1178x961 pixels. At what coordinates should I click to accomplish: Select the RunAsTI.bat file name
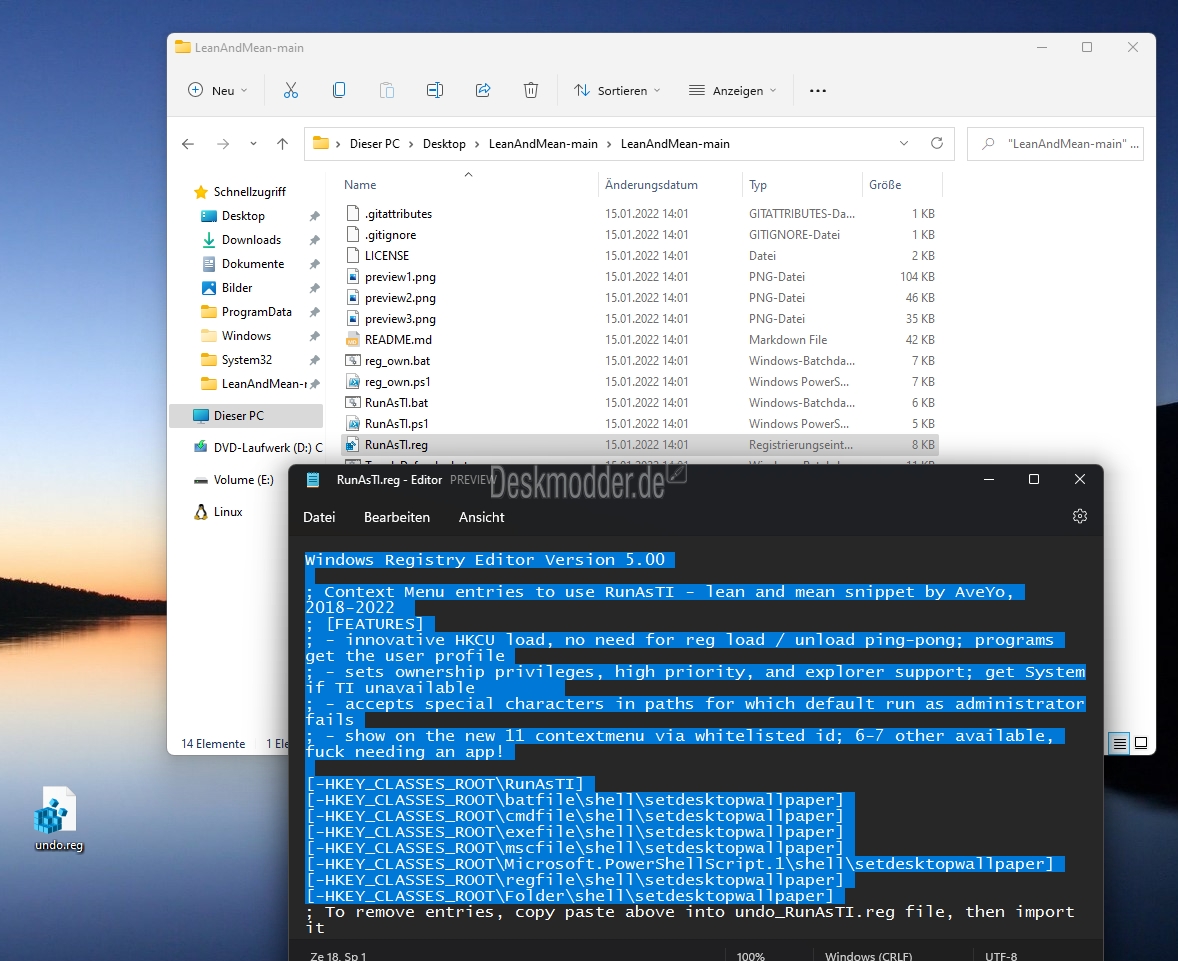click(396, 403)
